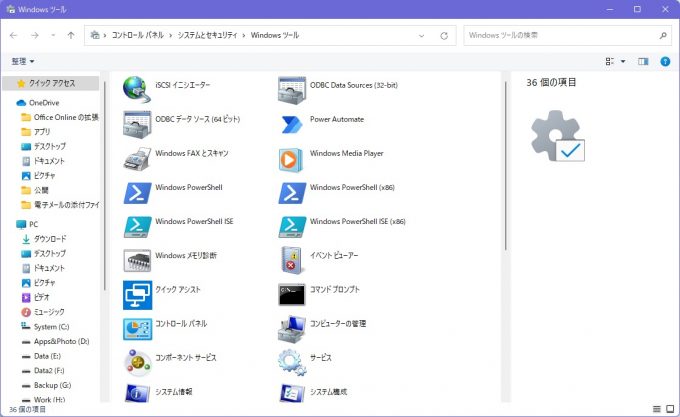The height and width of the screenshot is (417, 680).
Task: Click the breadcrumb root location icon
Action: (95, 35)
